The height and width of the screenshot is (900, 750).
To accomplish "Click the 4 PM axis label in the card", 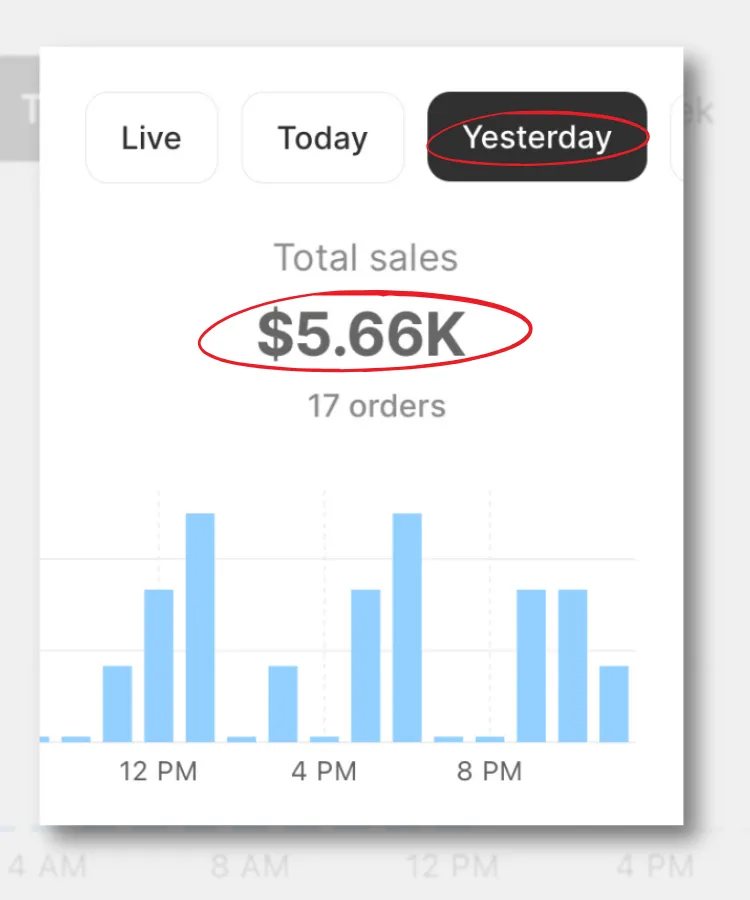I will click(324, 771).
